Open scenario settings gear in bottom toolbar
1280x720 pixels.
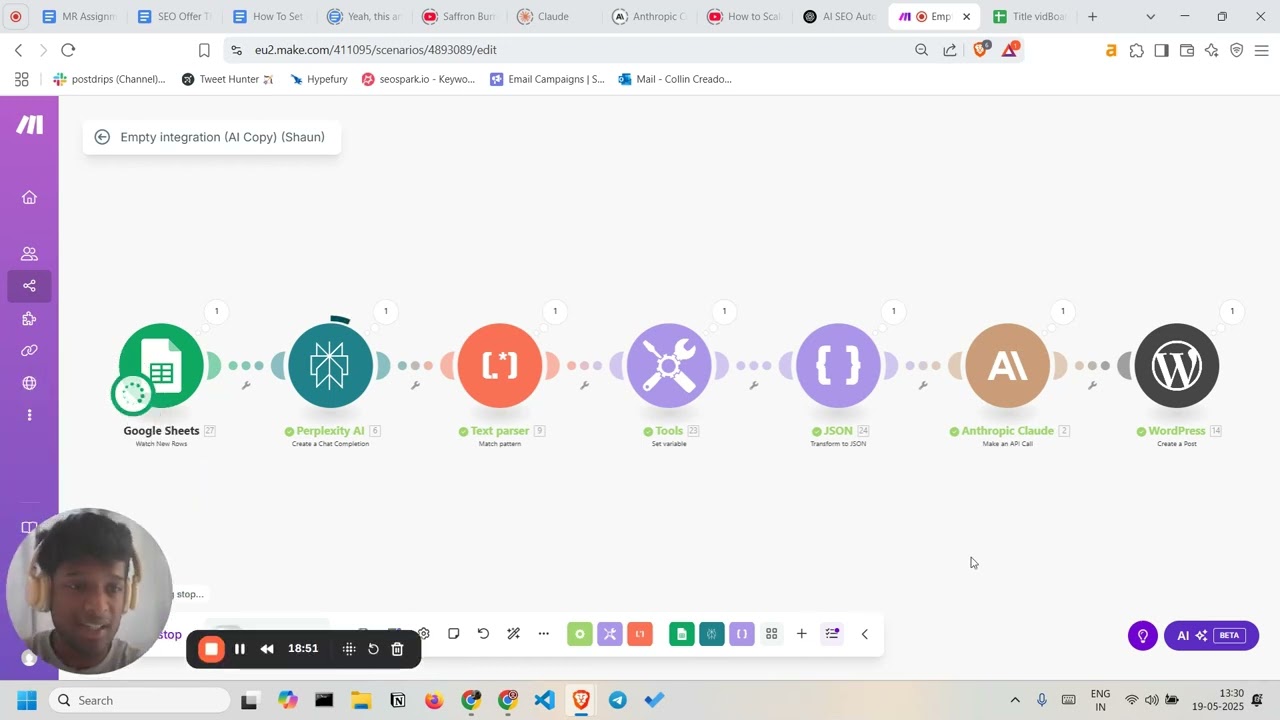click(x=424, y=634)
